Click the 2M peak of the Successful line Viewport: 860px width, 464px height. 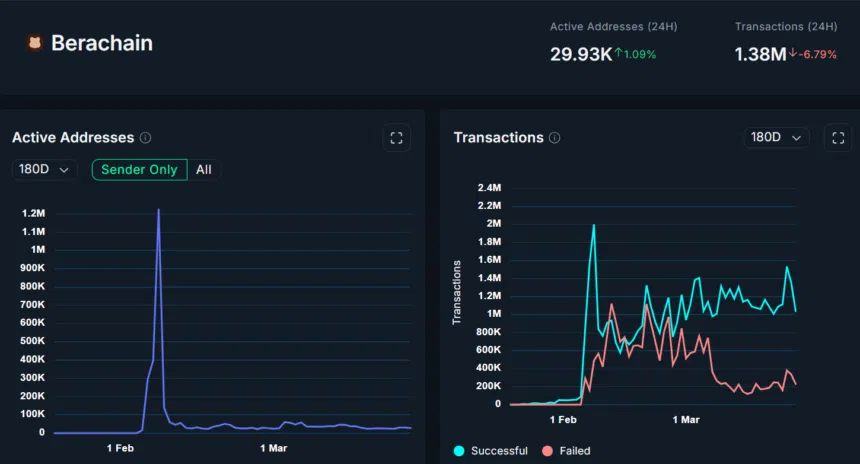tap(593, 225)
